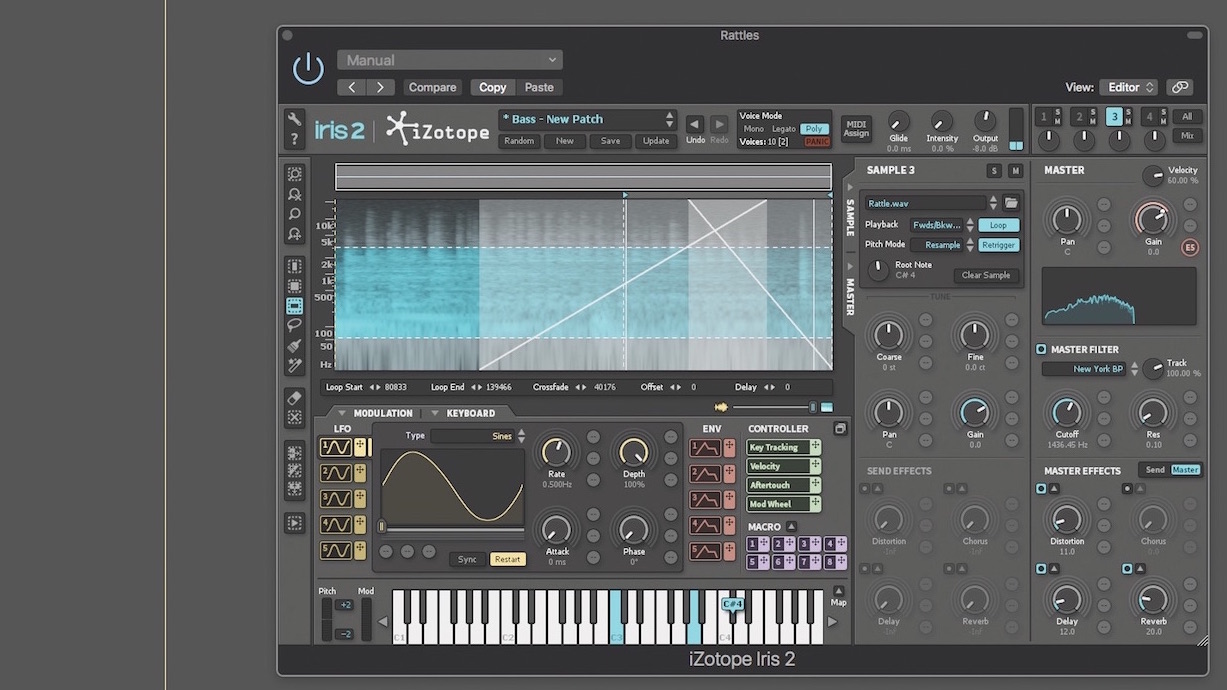The height and width of the screenshot is (690, 1227).
Task: Toggle the Retrigger button
Action: 998,245
